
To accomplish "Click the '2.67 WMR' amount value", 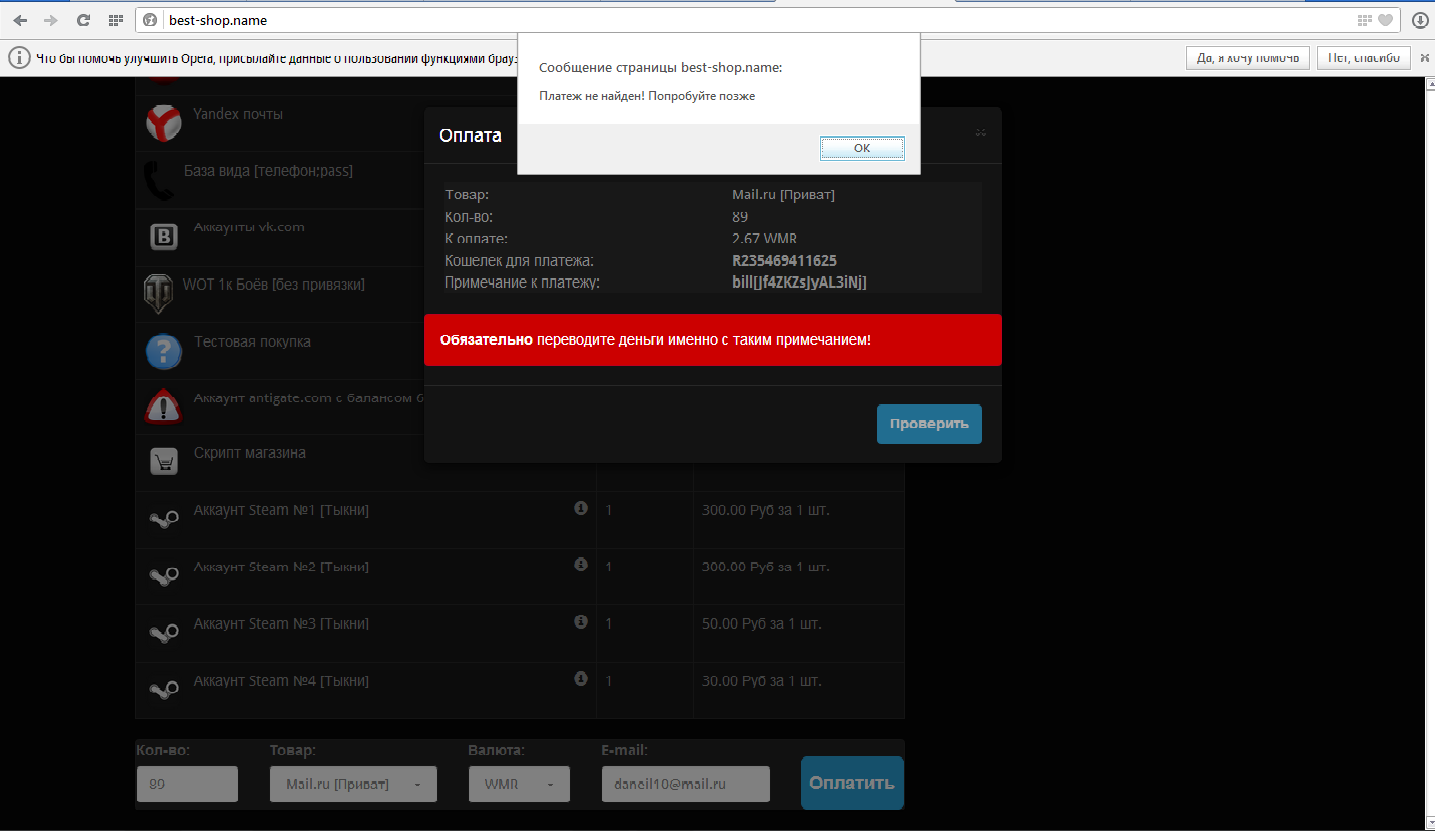I will [764, 239].
